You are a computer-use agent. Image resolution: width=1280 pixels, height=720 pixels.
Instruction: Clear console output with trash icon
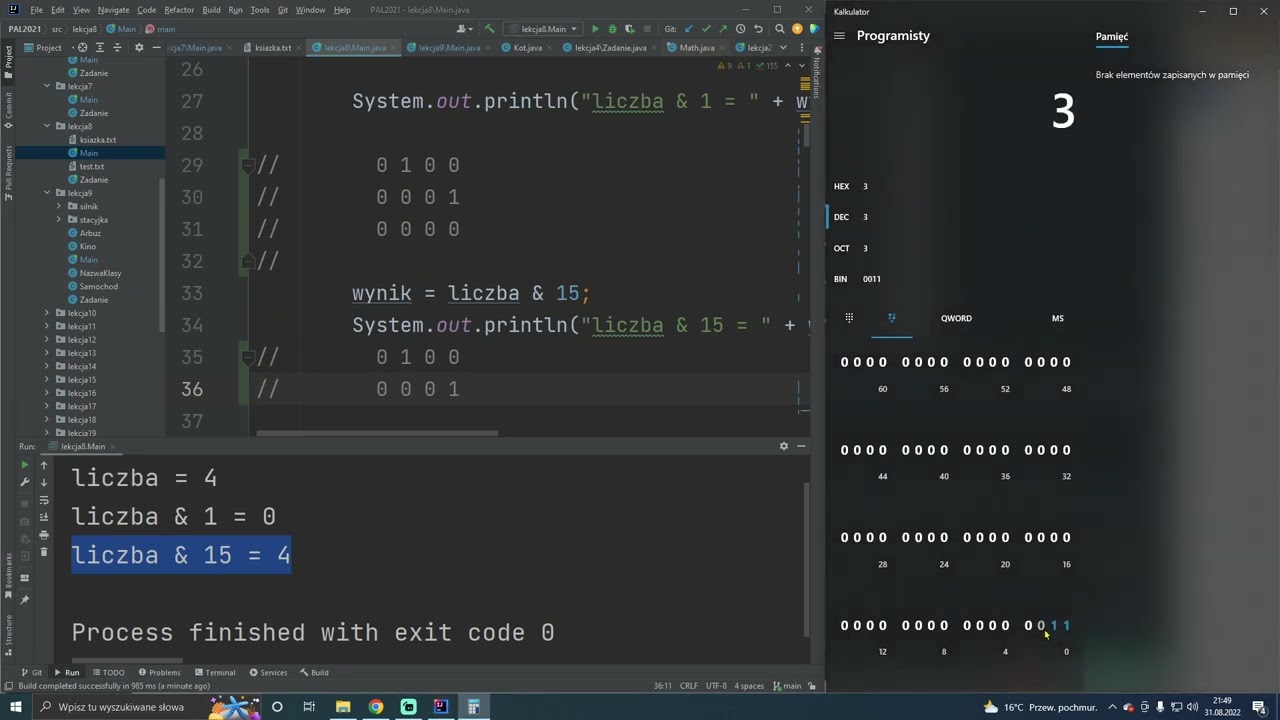pos(43,552)
